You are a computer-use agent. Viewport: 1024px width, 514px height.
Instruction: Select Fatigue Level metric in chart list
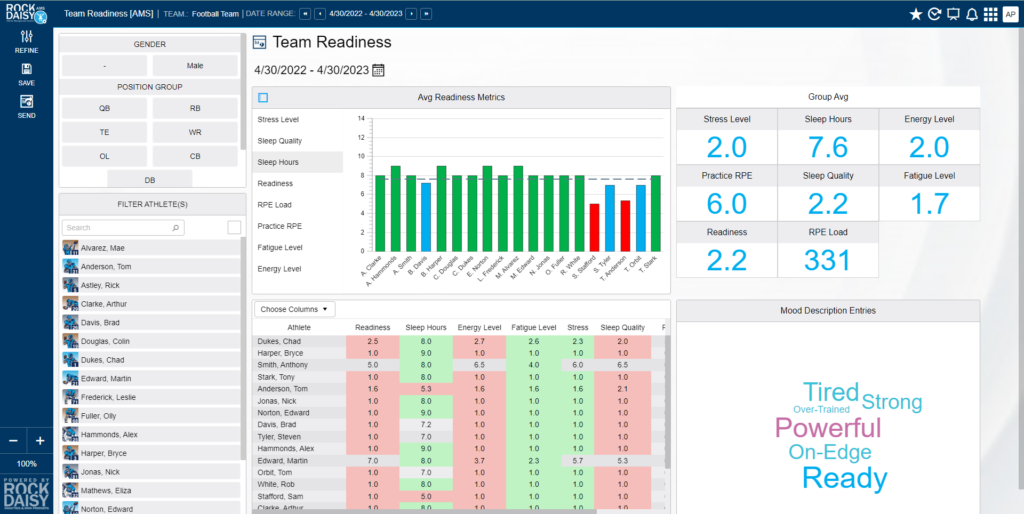[297, 248]
